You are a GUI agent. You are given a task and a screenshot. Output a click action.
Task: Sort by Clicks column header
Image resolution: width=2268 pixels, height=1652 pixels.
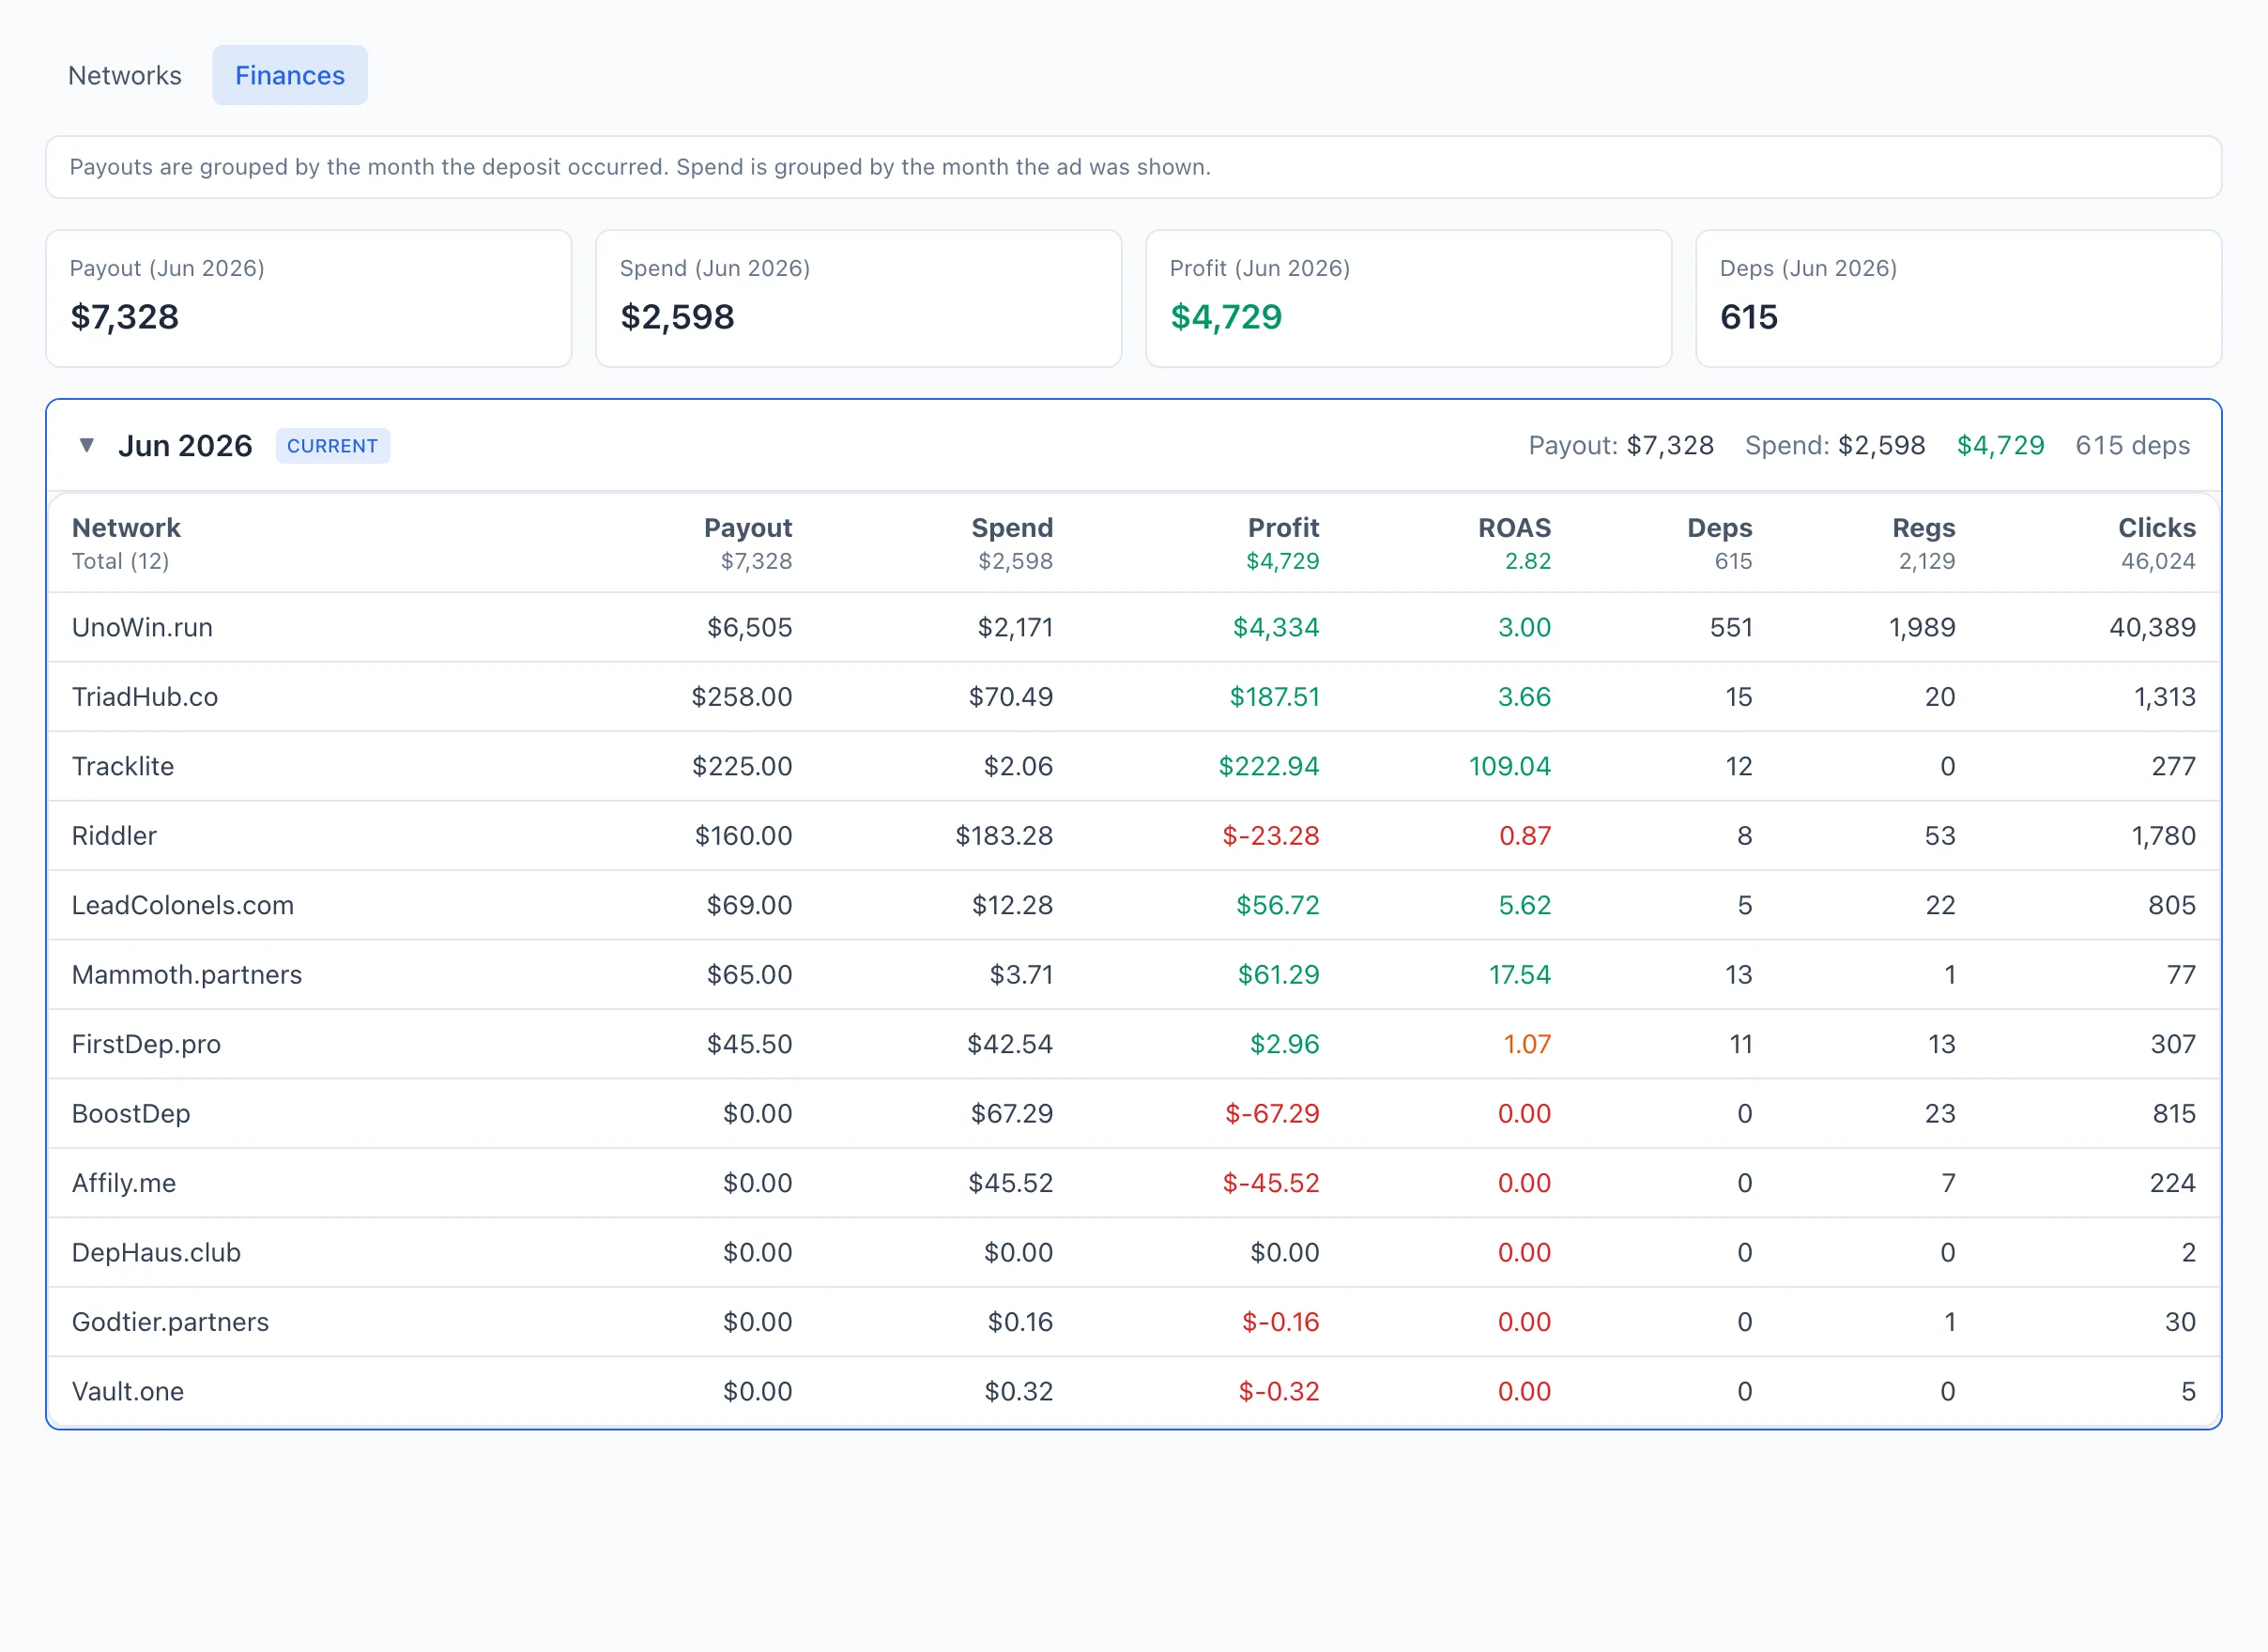tap(2156, 528)
